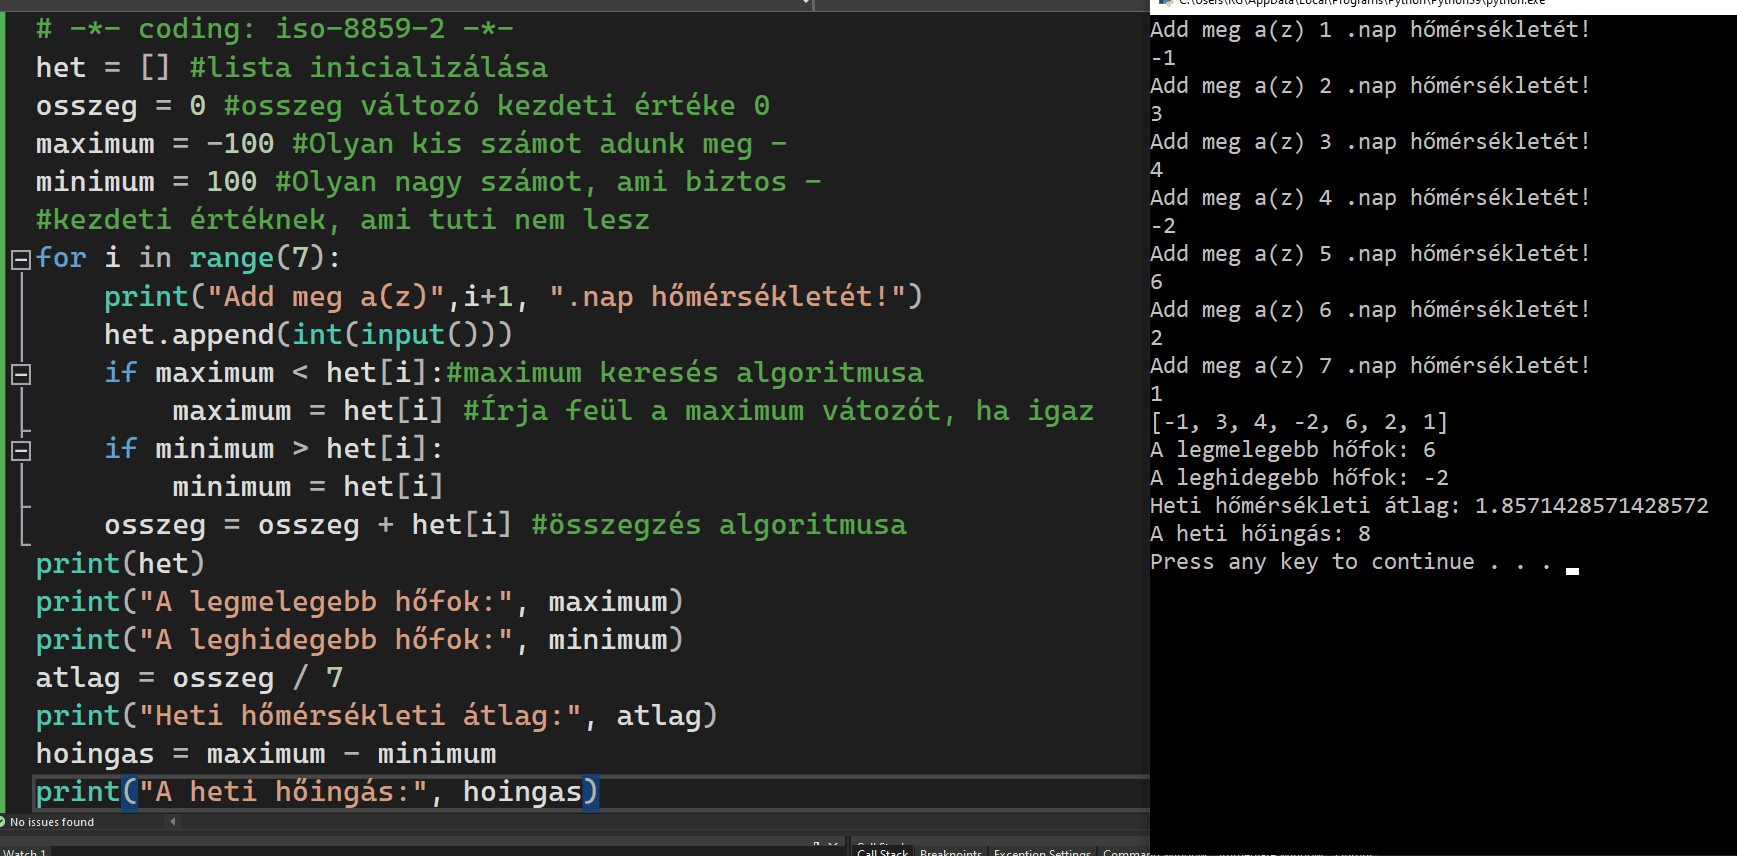Viewport: 1737px width, 856px height.
Task: Open the Exception Settings tab
Action: coord(1042,851)
